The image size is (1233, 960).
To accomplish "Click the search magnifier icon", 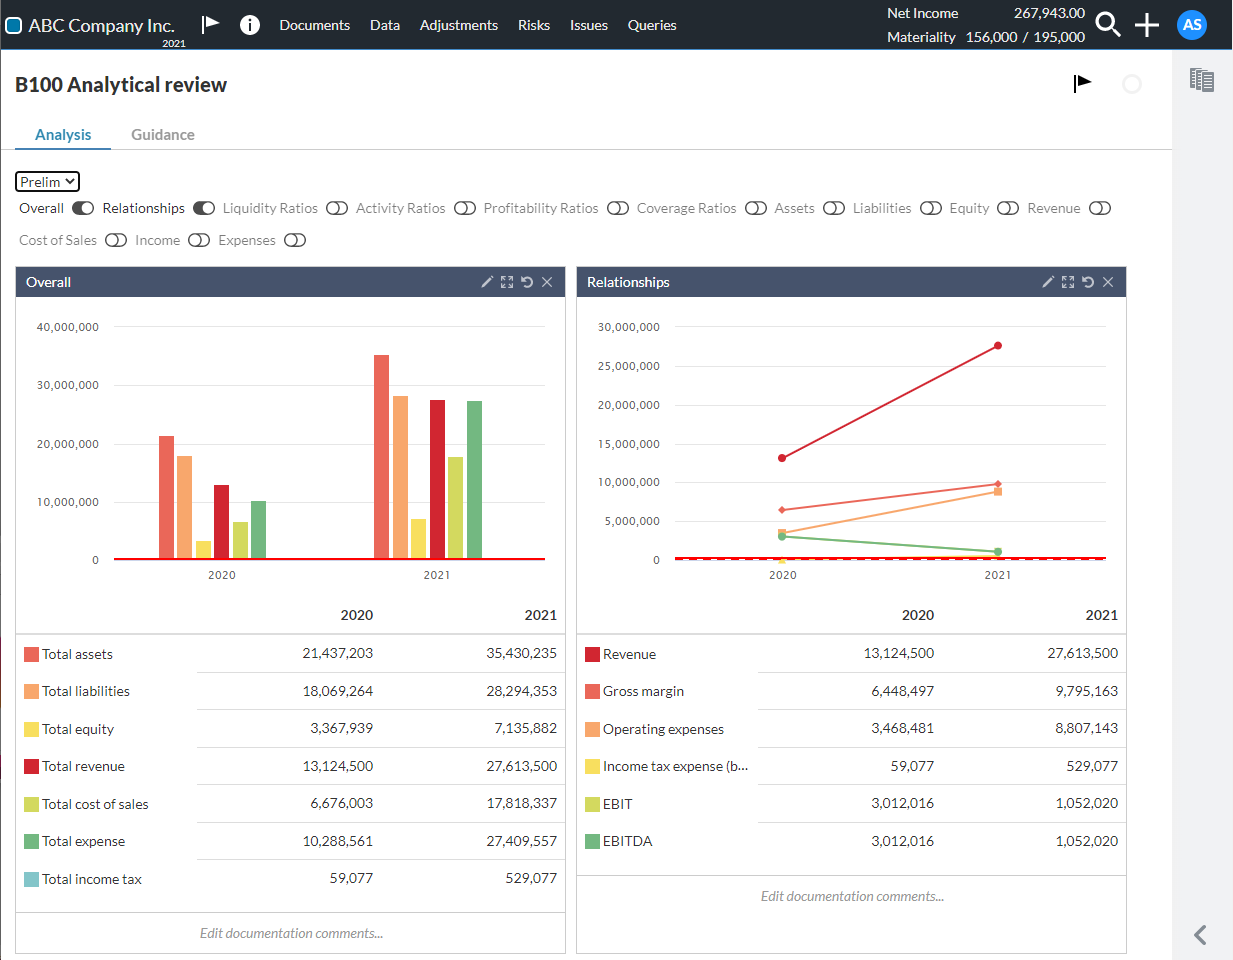I will coord(1107,25).
